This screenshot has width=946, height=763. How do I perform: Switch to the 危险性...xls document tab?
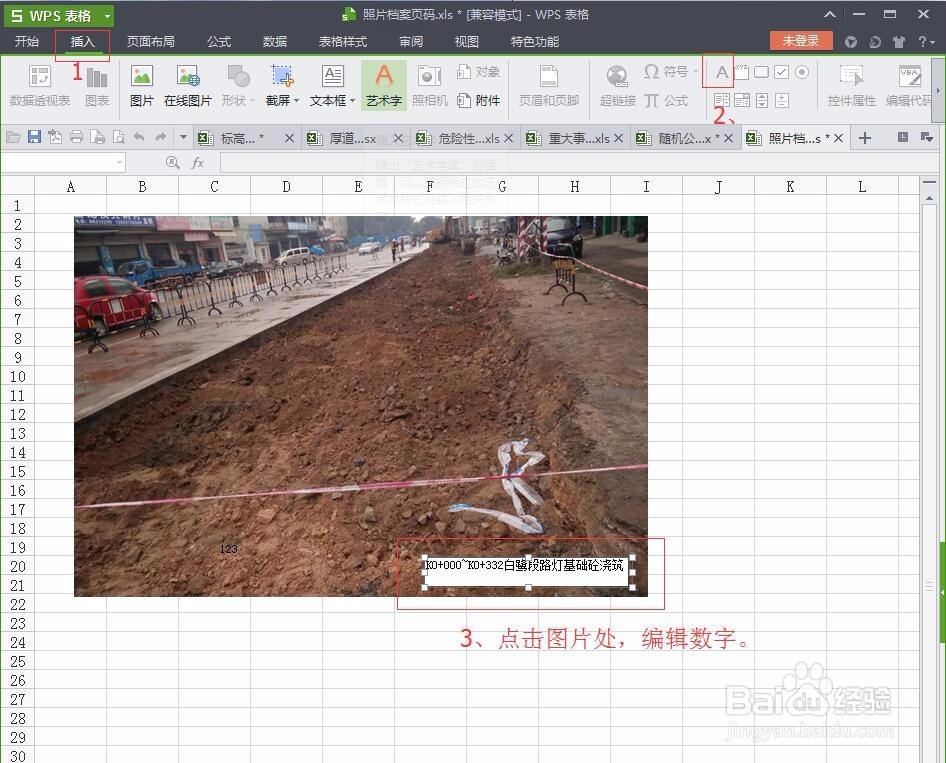pos(463,138)
